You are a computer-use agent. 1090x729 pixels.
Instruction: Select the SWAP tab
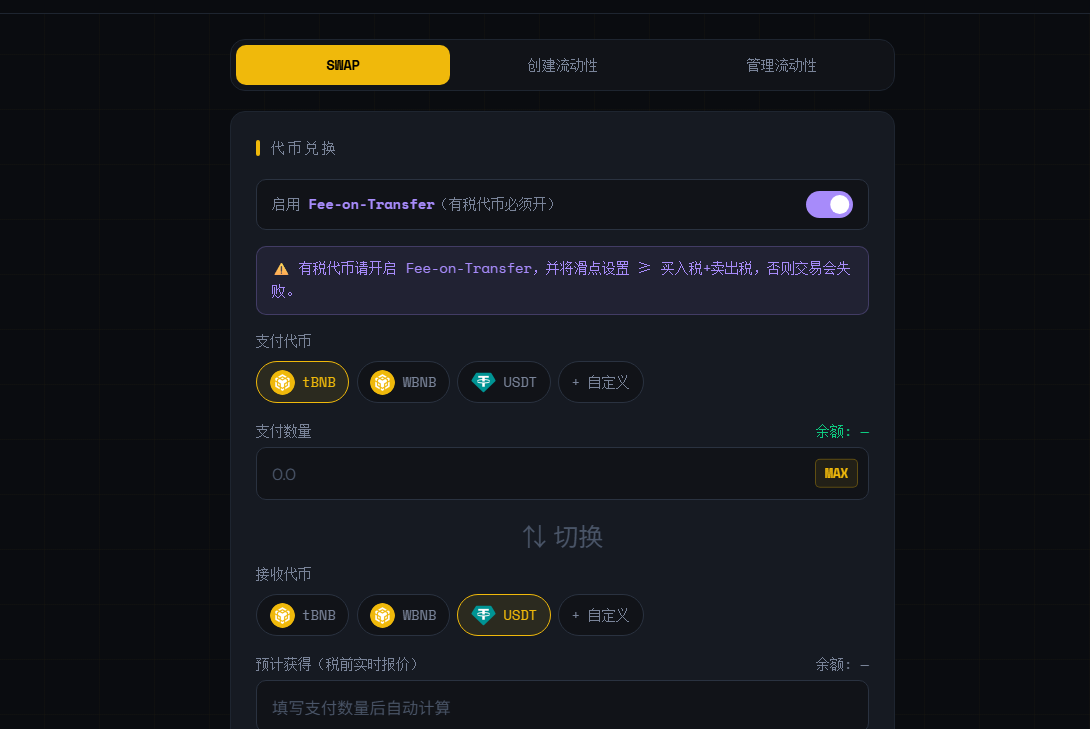tap(343, 65)
